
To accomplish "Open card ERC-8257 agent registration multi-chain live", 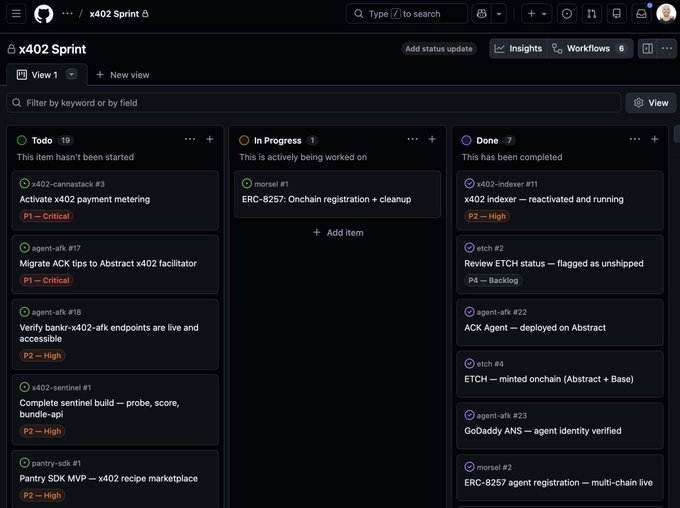I will 558,482.
